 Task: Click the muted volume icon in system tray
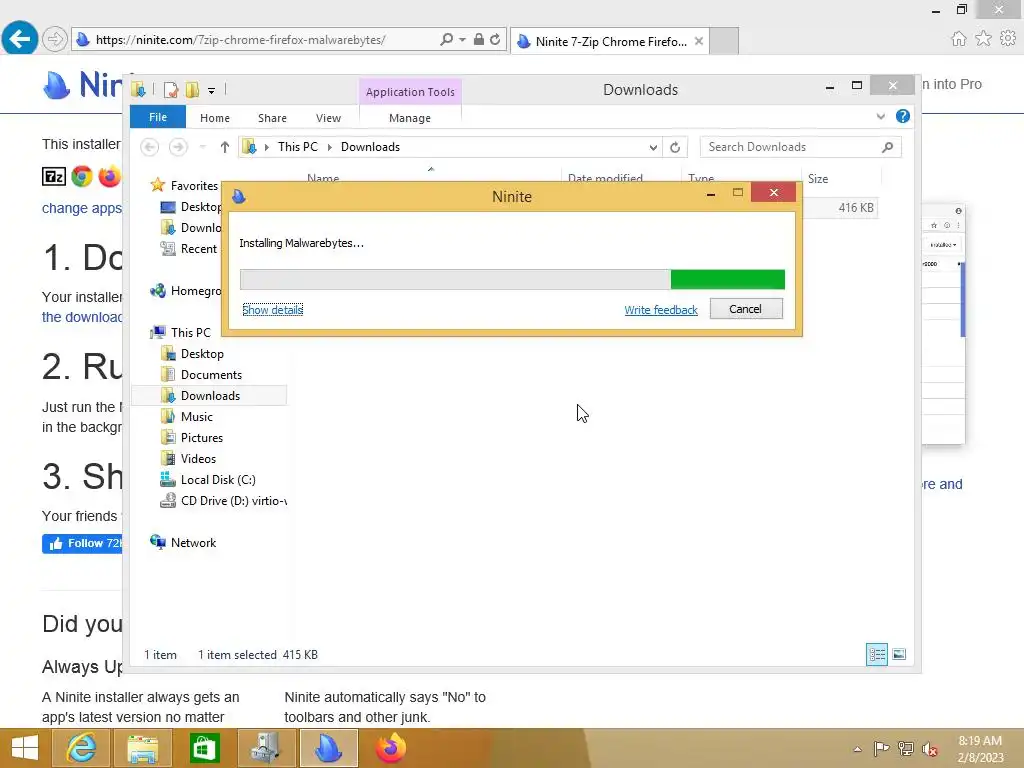pyautogui.click(x=930, y=749)
